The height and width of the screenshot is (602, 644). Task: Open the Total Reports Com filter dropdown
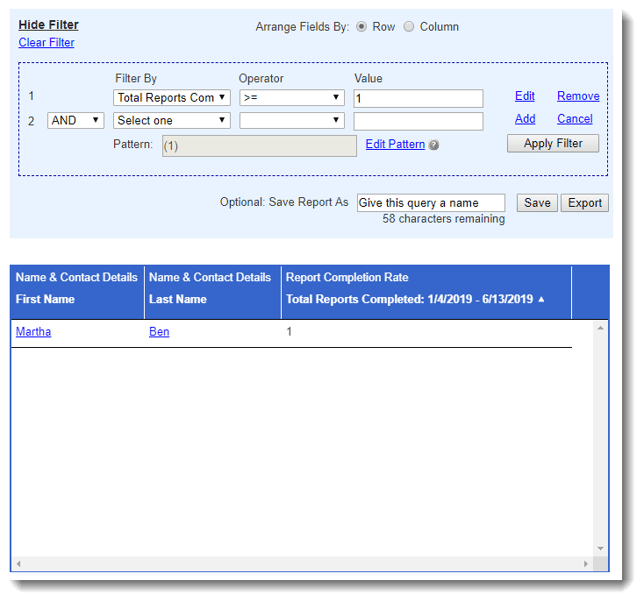pos(172,98)
